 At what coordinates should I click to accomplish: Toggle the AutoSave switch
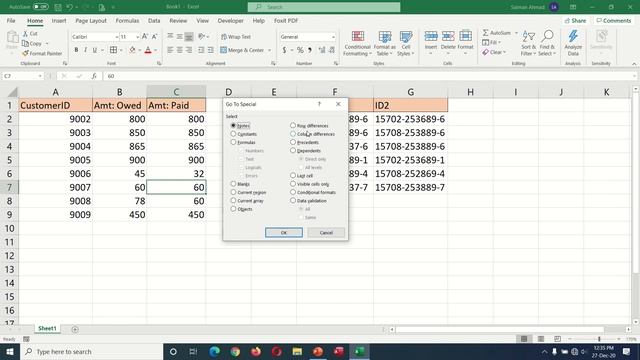click(x=40, y=7)
